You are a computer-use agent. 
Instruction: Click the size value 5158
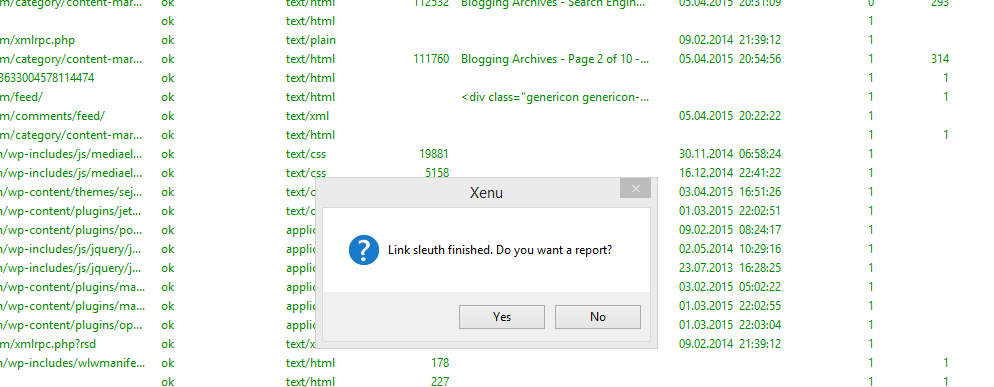(x=437, y=173)
